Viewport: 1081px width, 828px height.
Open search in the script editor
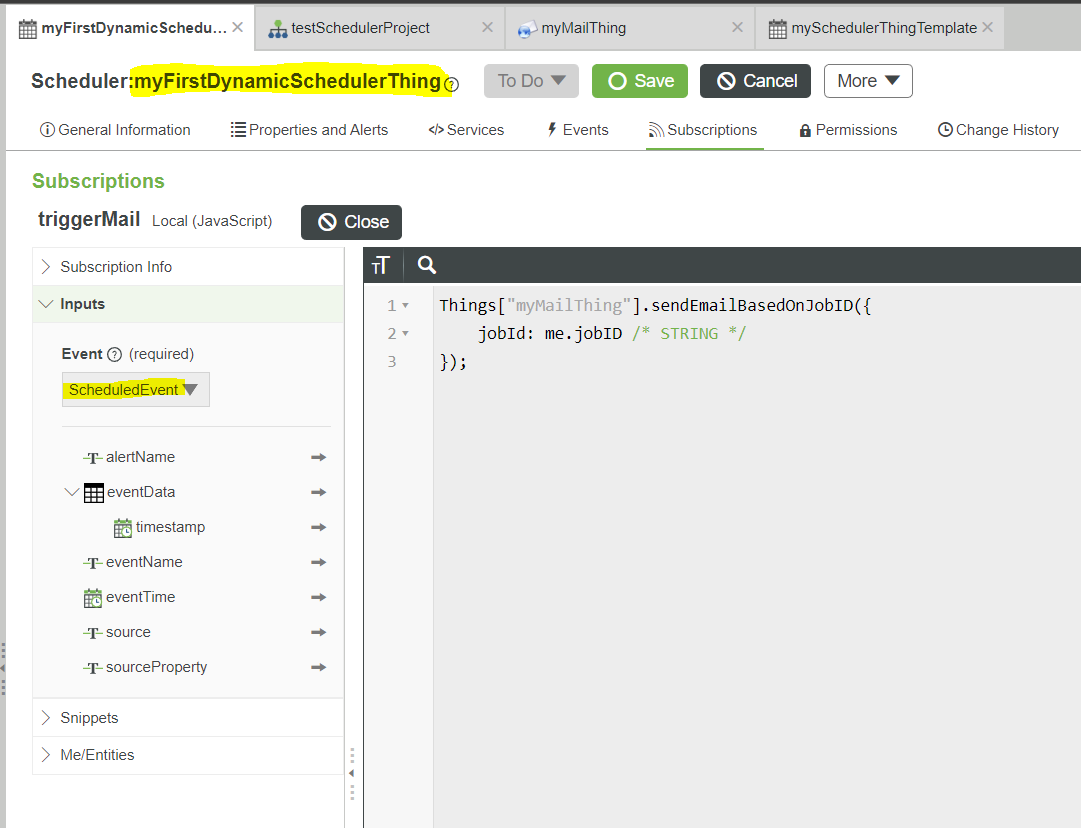tap(427, 265)
